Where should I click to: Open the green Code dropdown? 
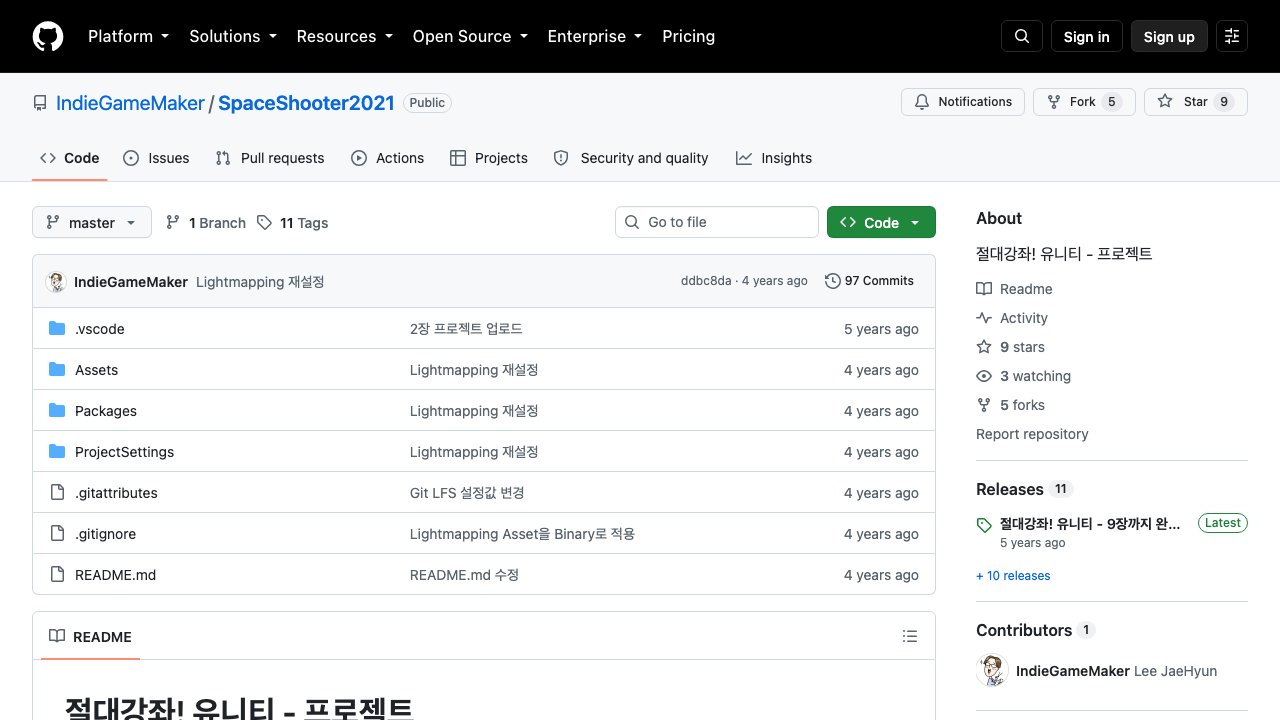(x=881, y=222)
